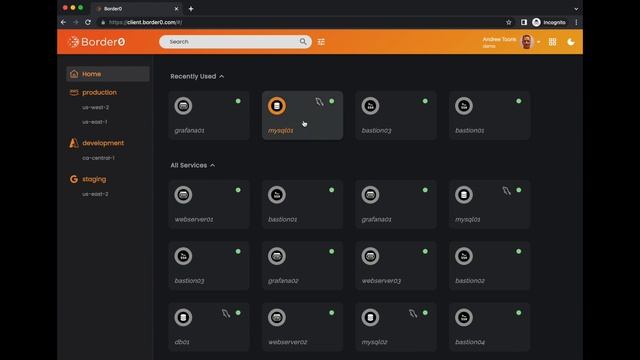
Task: Click the user avatar picture
Action: 527,42
